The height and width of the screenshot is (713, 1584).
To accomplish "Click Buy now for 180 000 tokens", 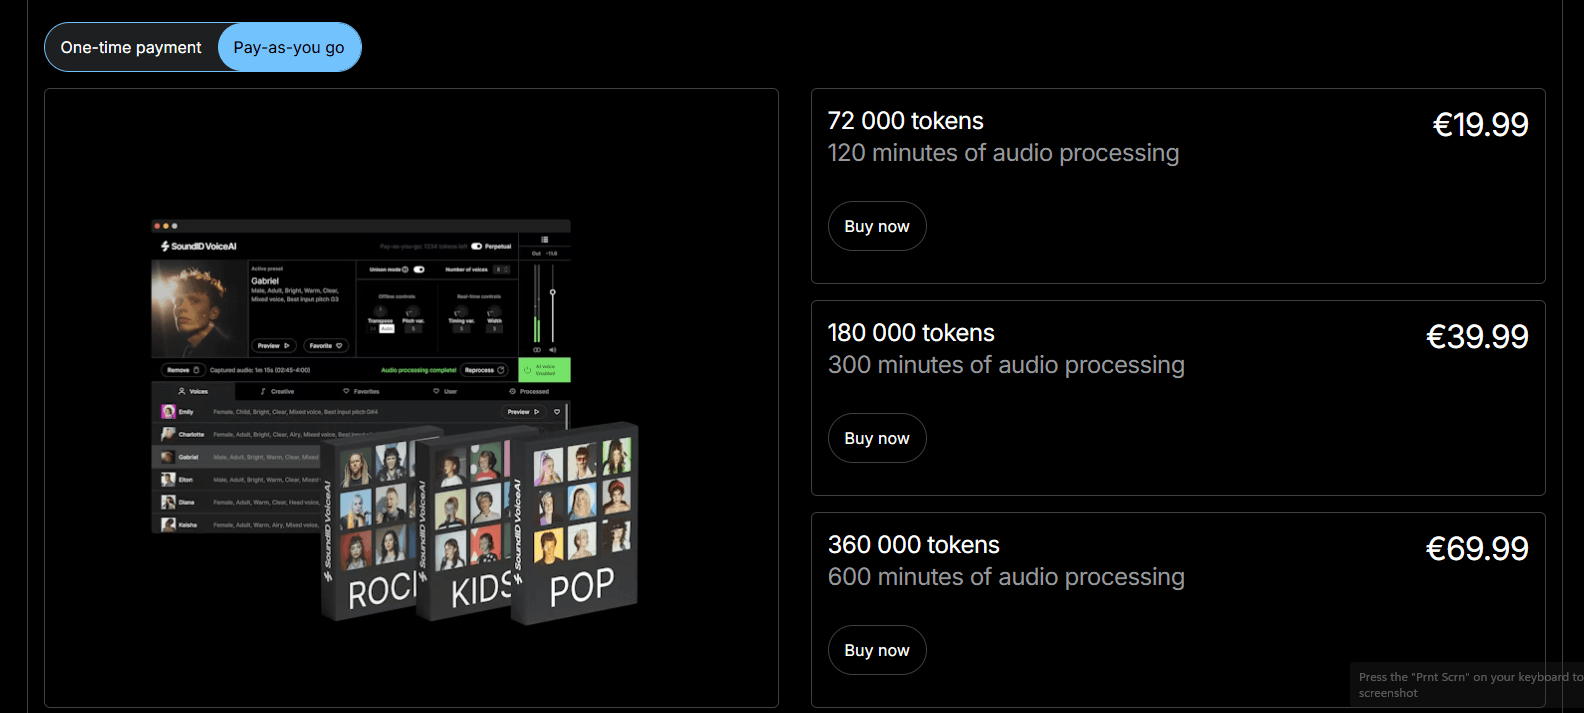I will point(876,438).
